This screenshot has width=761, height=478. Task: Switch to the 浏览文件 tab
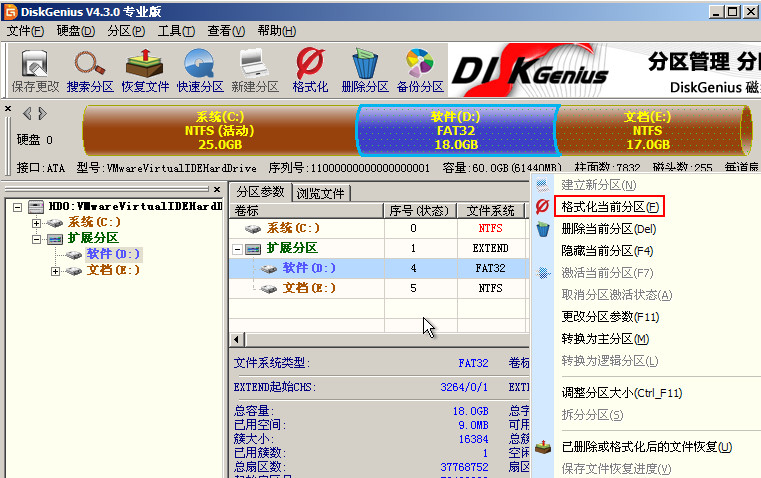coord(320,194)
